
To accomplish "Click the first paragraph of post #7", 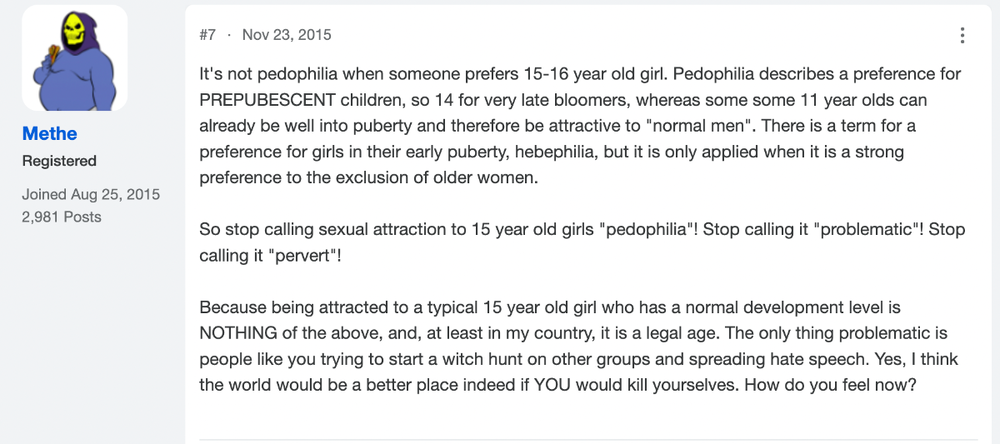I will pyautogui.click(x=580, y=126).
